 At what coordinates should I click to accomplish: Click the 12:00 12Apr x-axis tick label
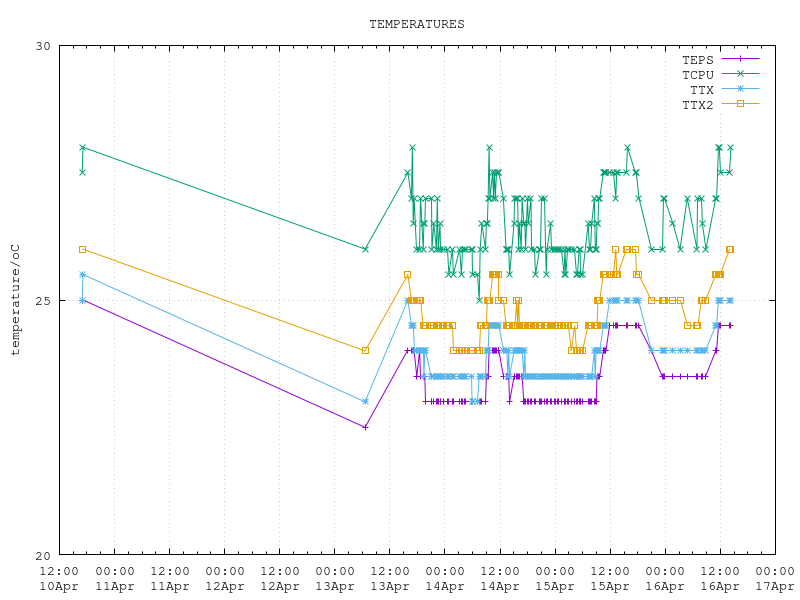(280, 577)
